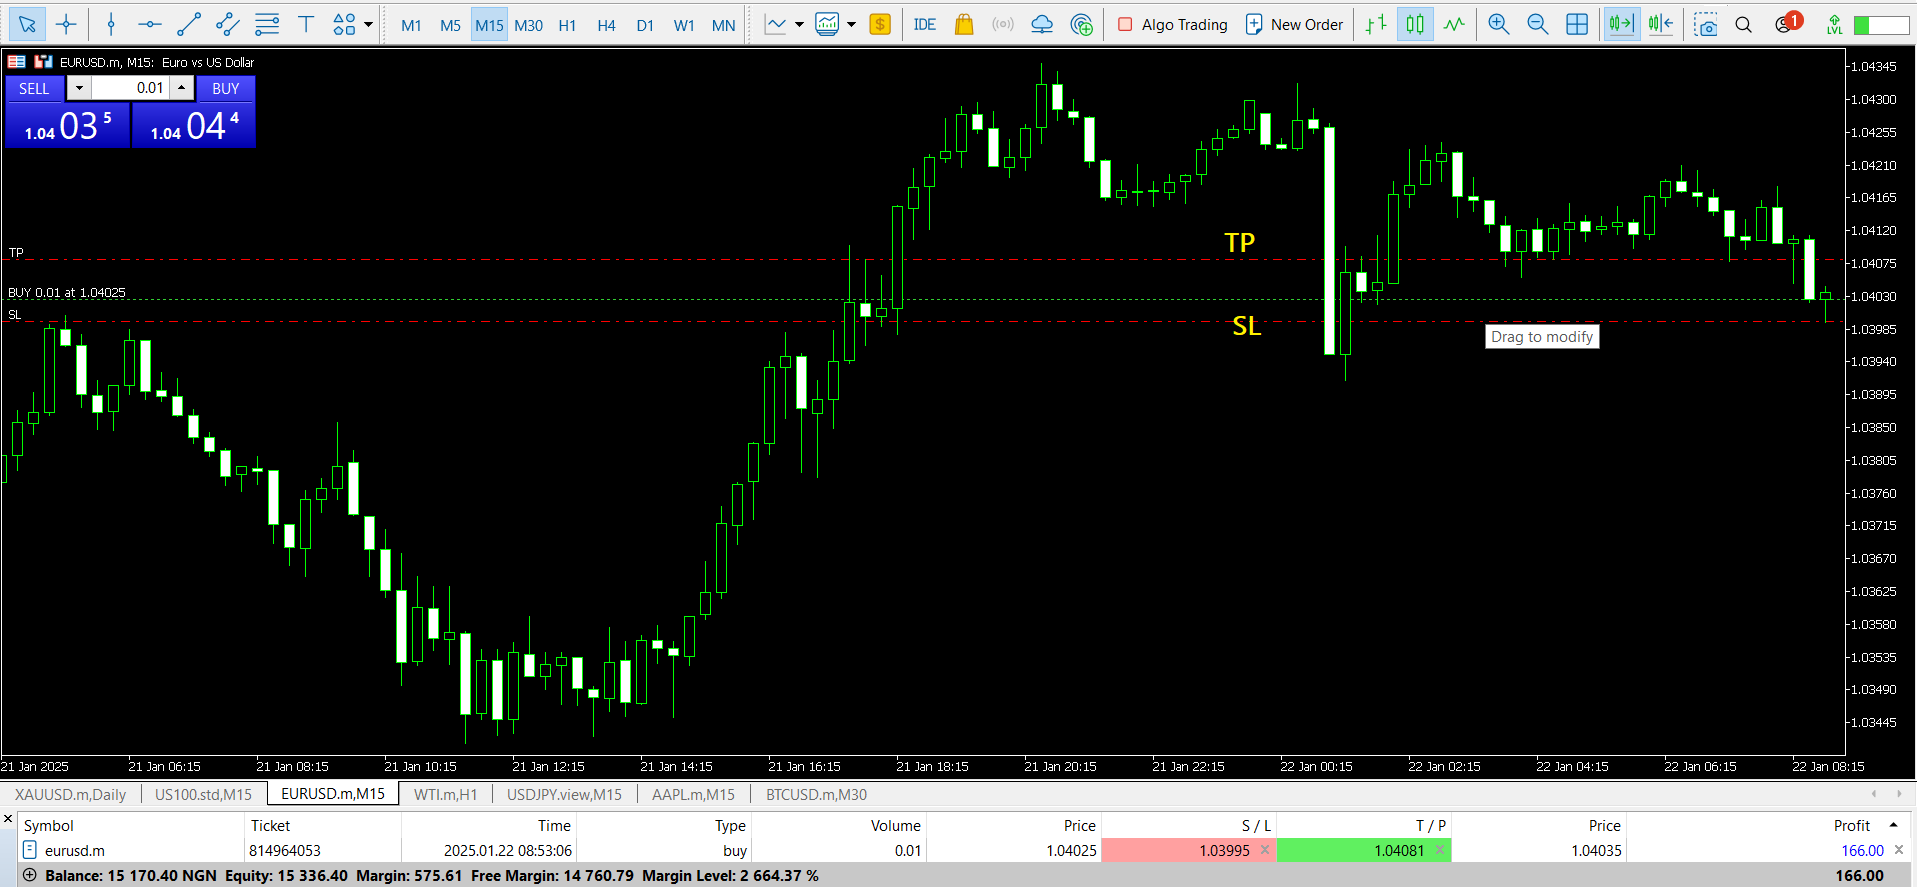The image size is (1917, 887).
Task: Select the H4 timeframe
Action: 606,25
